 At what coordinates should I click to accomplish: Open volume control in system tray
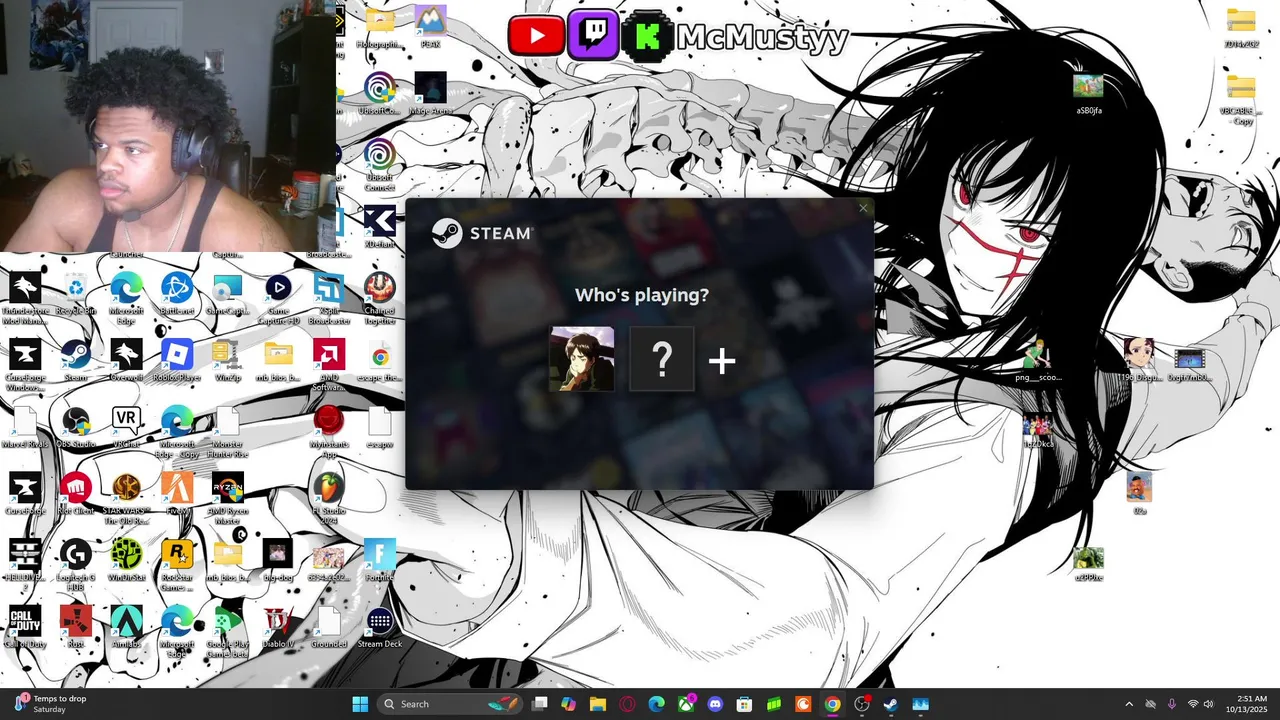pos(1209,704)
